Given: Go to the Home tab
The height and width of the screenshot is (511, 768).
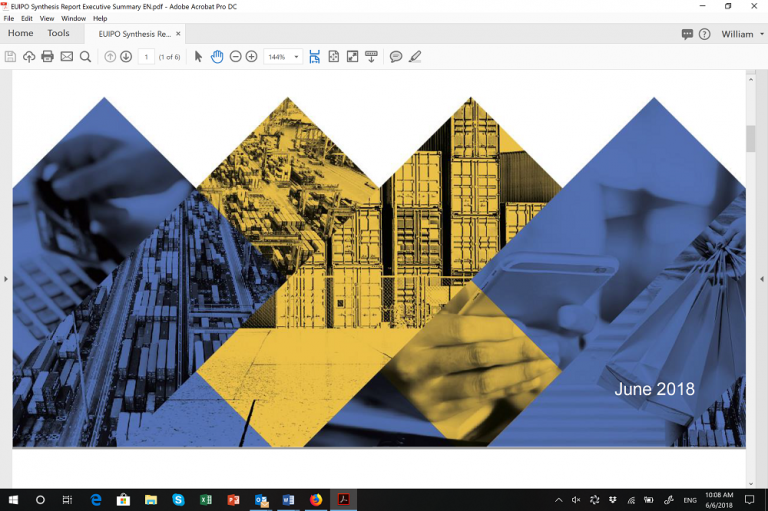Looking at the screenshot, I should (x=20, y=33).
